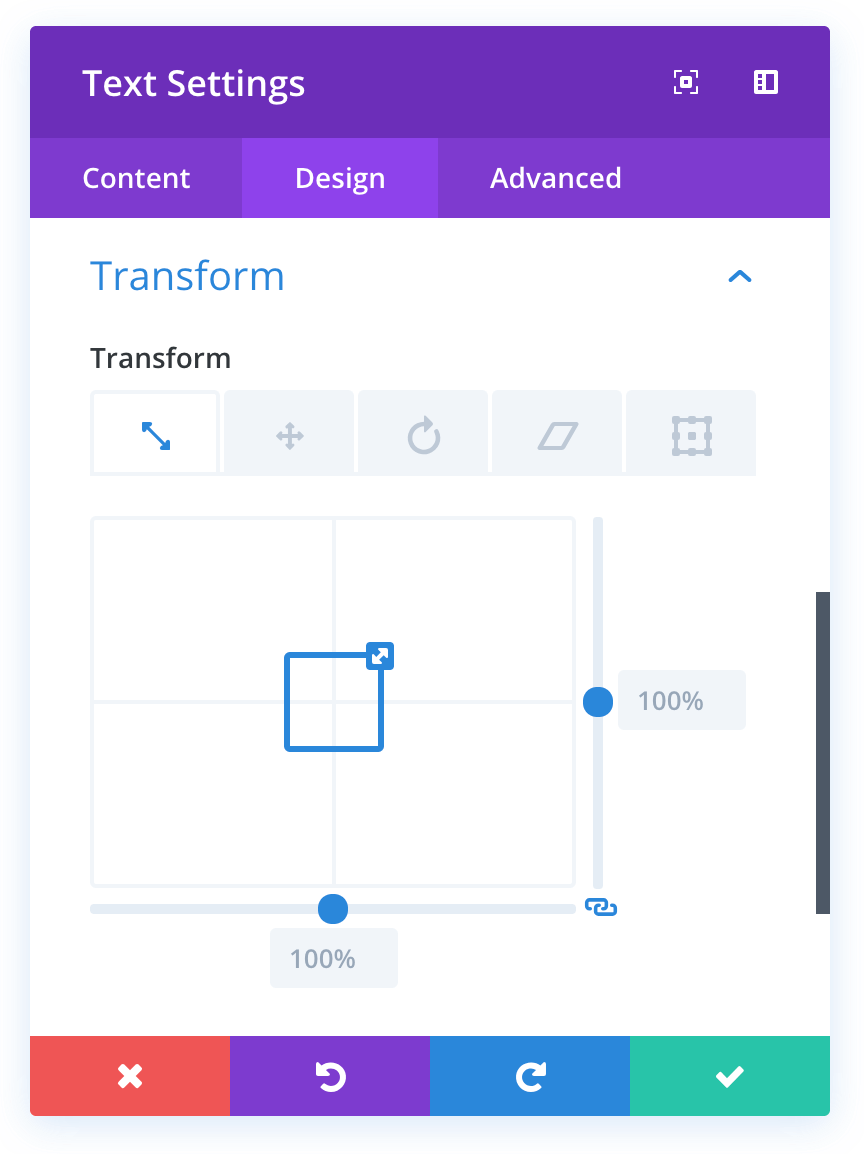Click the Design tab
This screenshot has height=1154, width=864.
(340, 178)
